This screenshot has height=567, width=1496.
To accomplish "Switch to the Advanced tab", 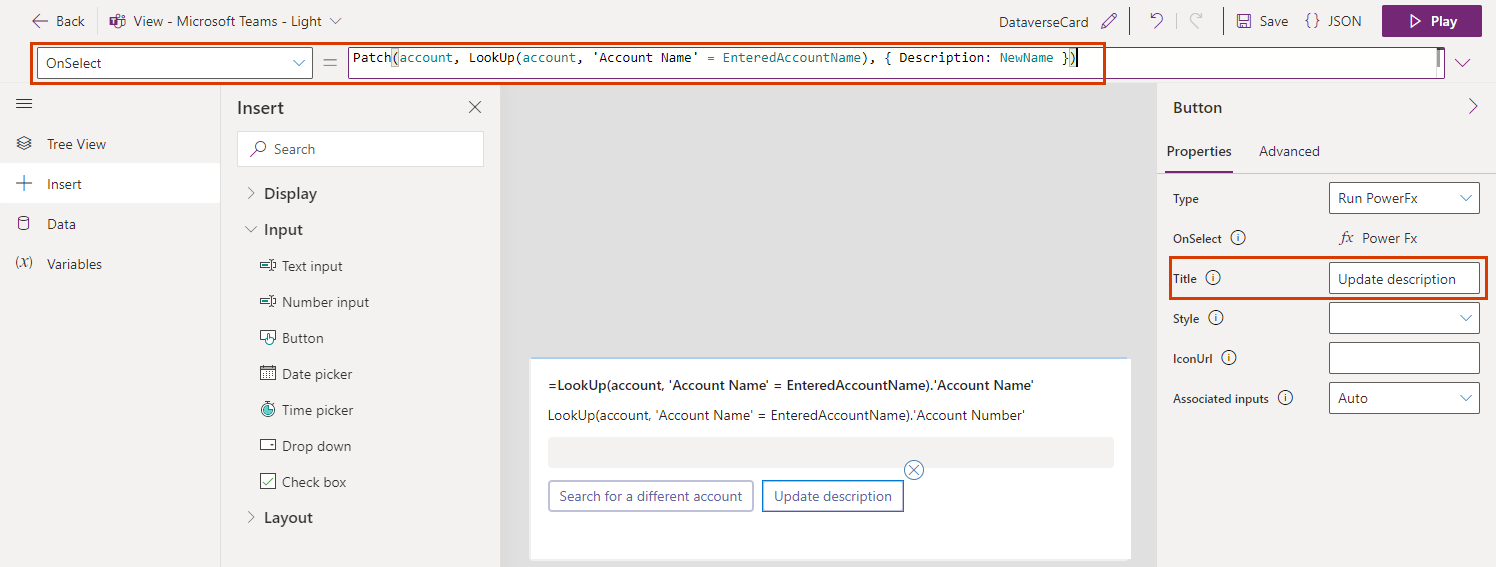I will click(1289, 151).
